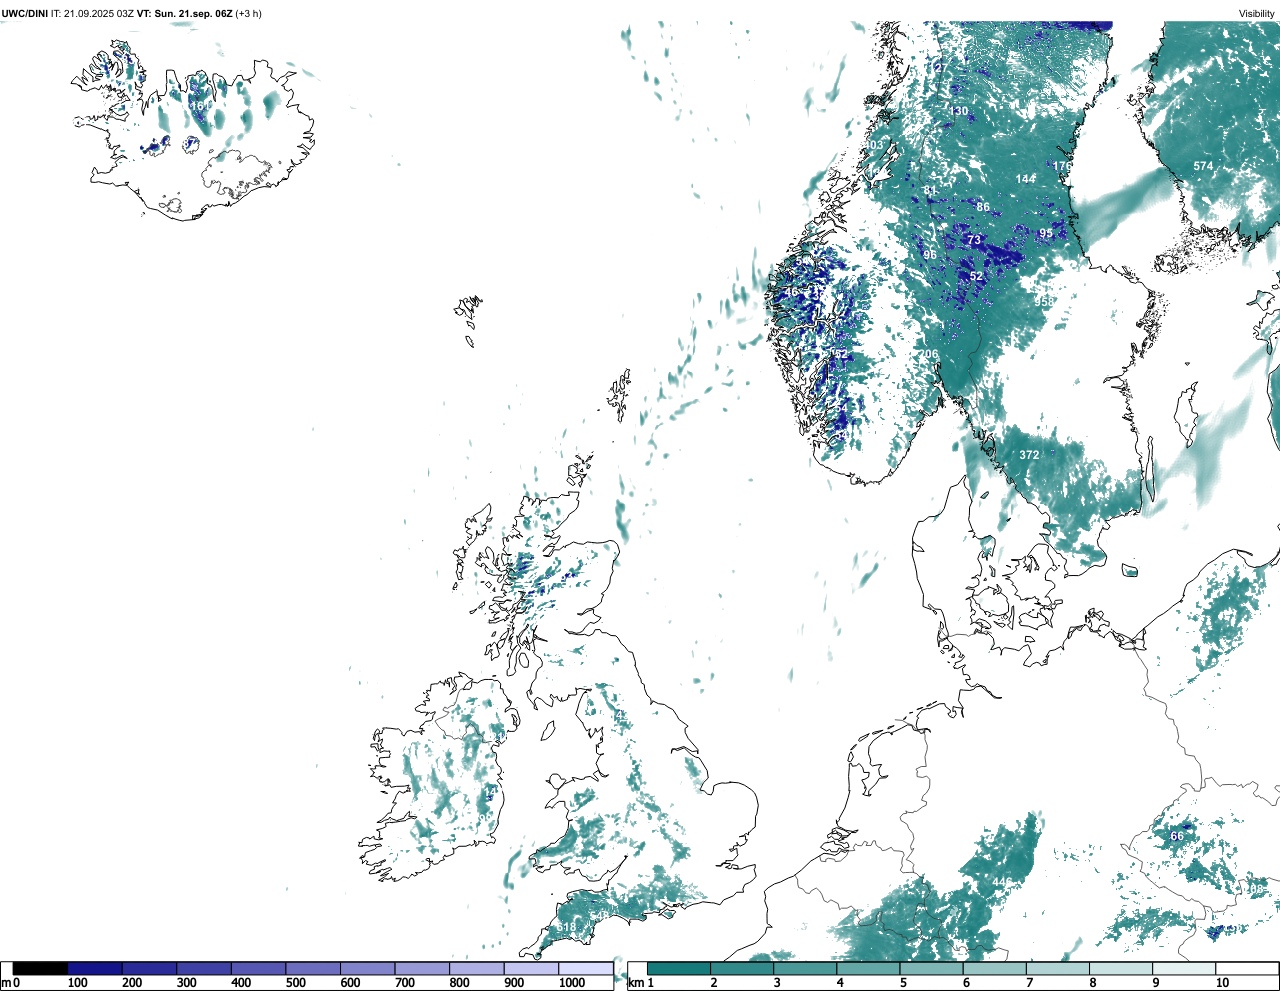The height and width of the screenshot is (991, 1280).
Task: Select the 900–1000 m legend color segment
Action: pos(531,968)
